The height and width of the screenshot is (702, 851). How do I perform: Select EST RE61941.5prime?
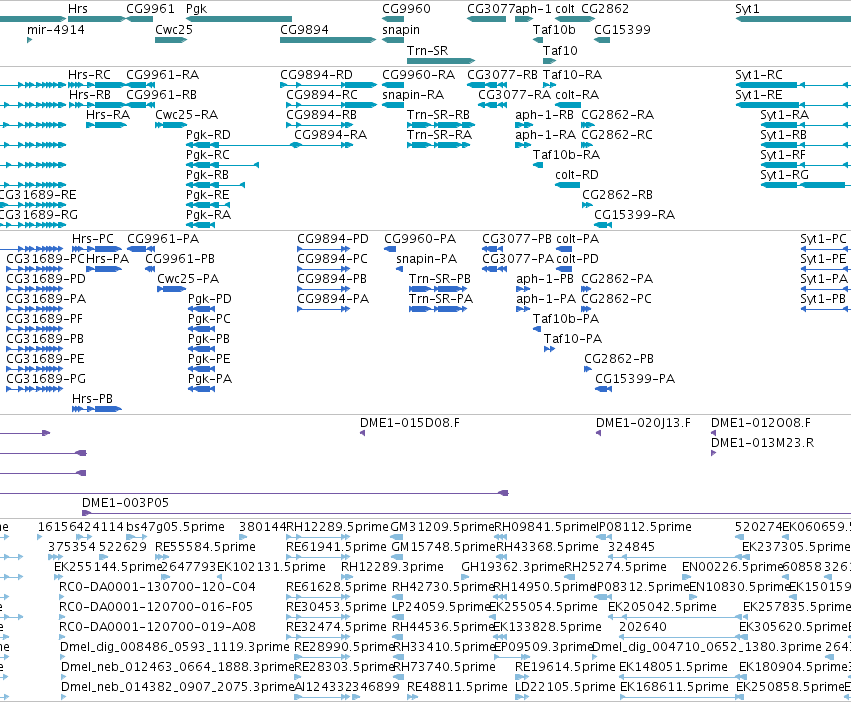click(x=336, y=547)
